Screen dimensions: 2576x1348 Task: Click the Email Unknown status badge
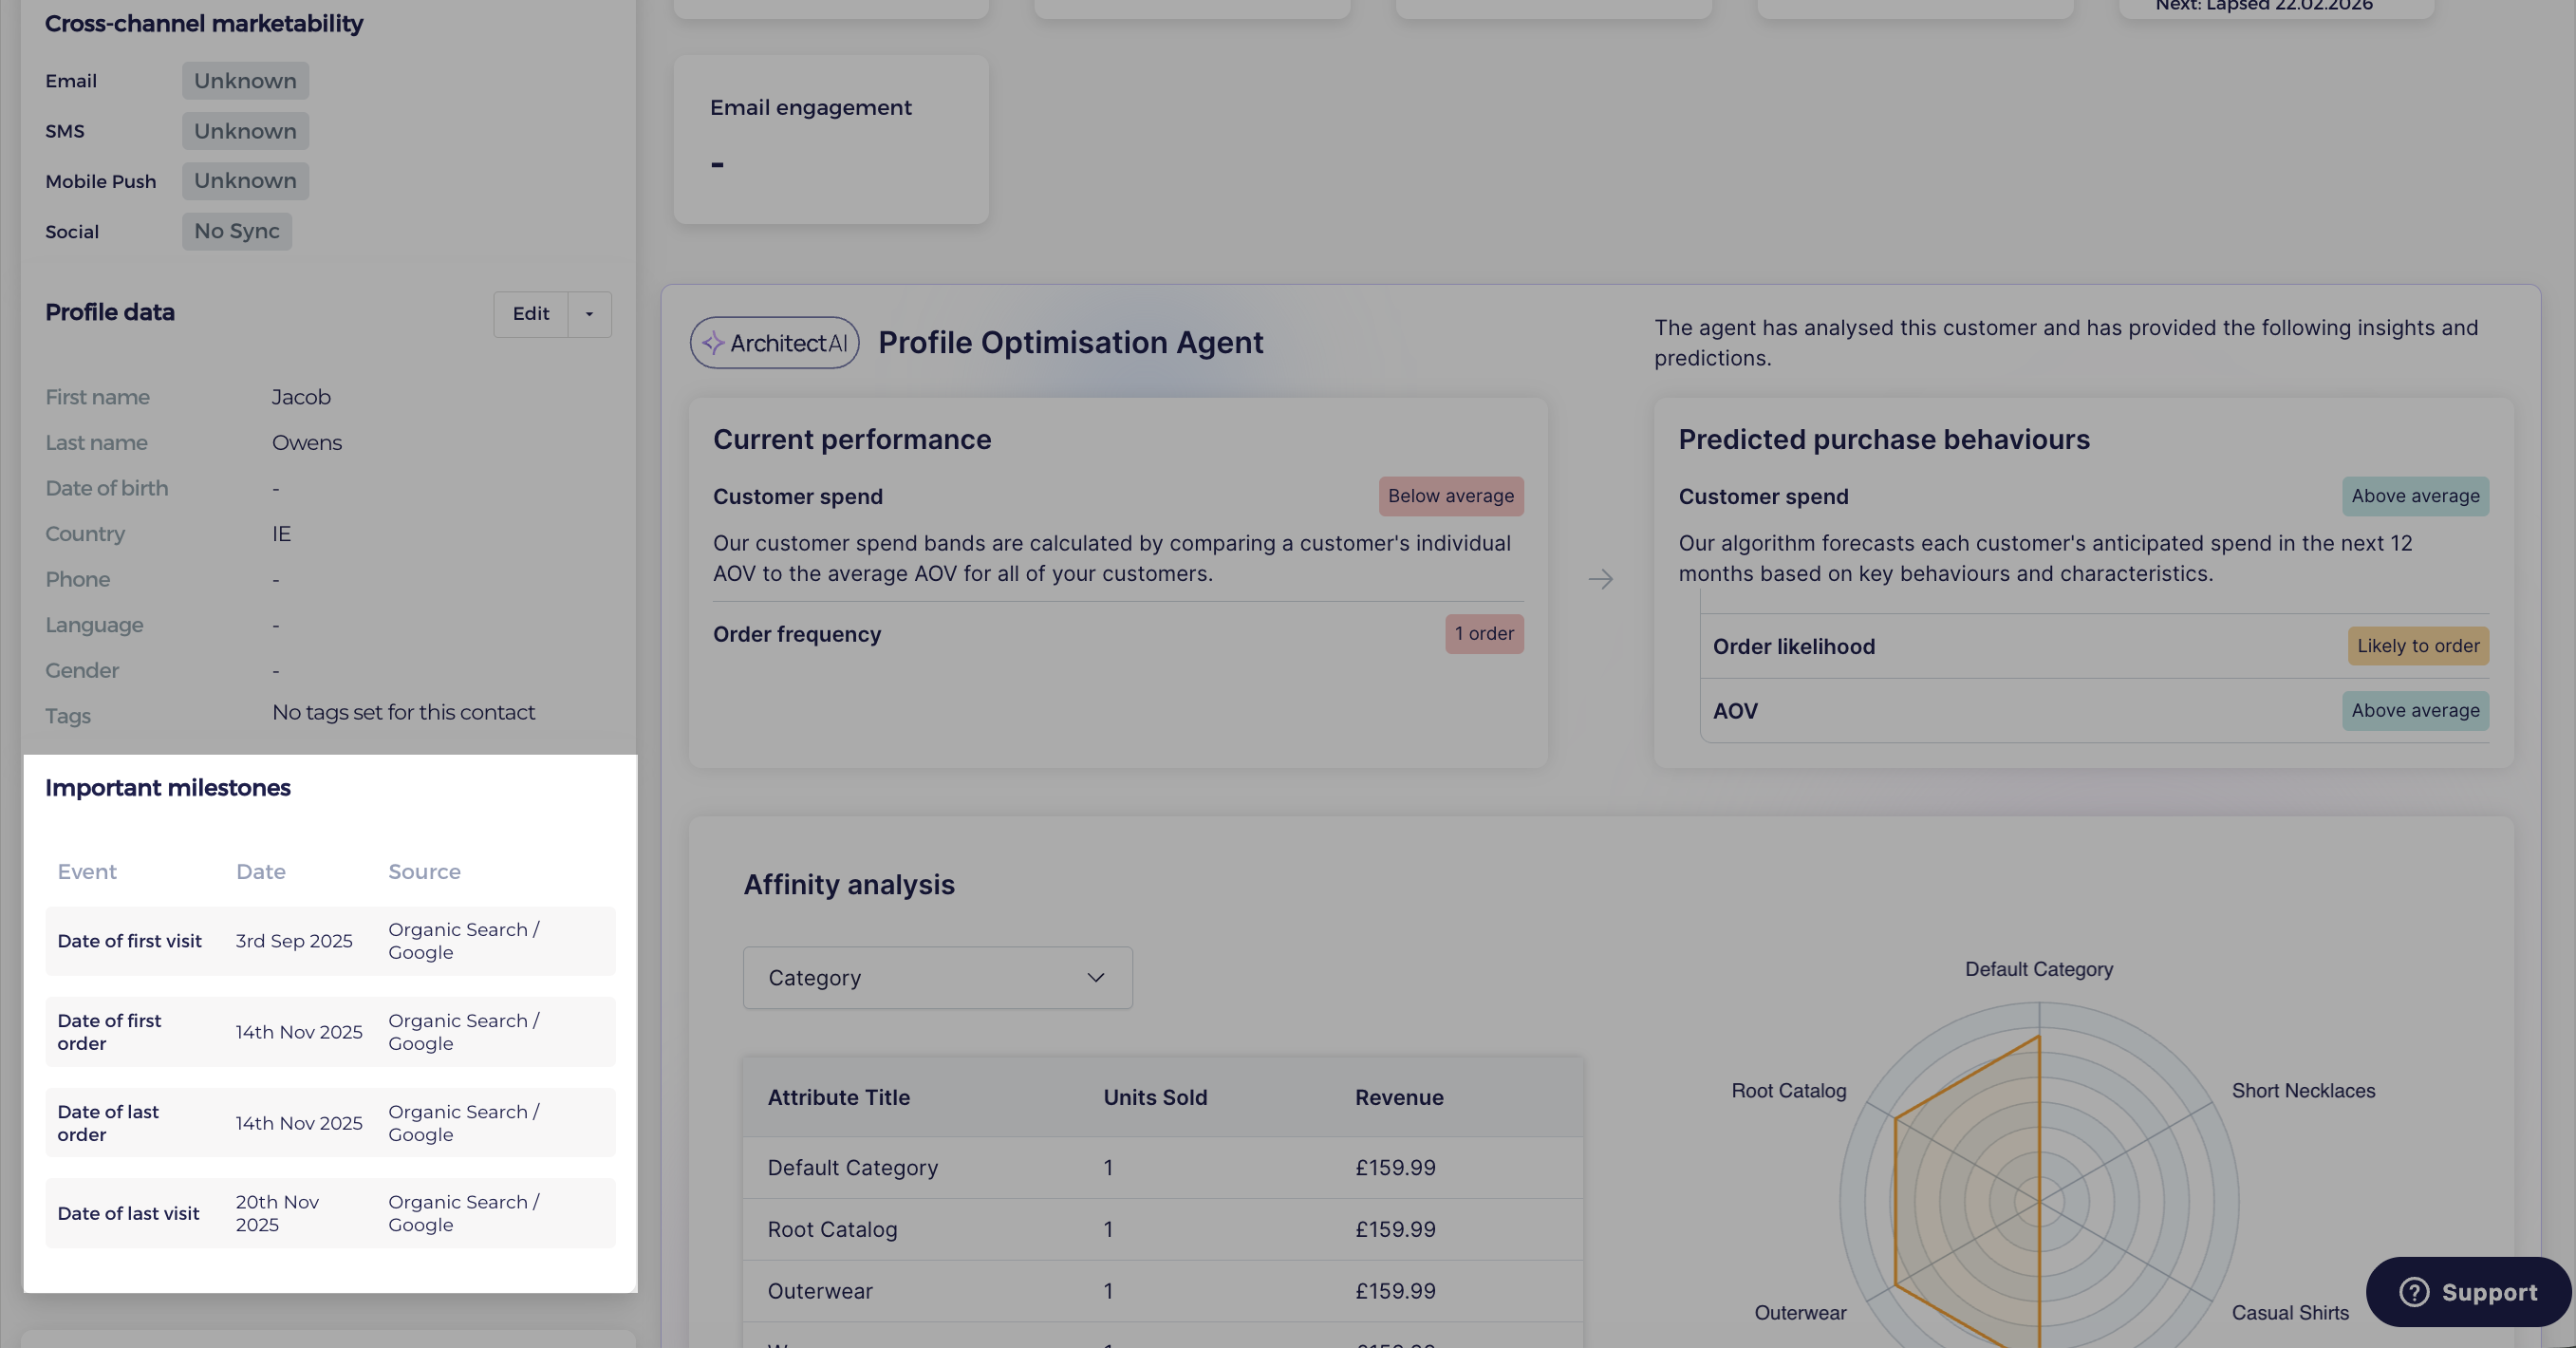click(x=245, y=81)
